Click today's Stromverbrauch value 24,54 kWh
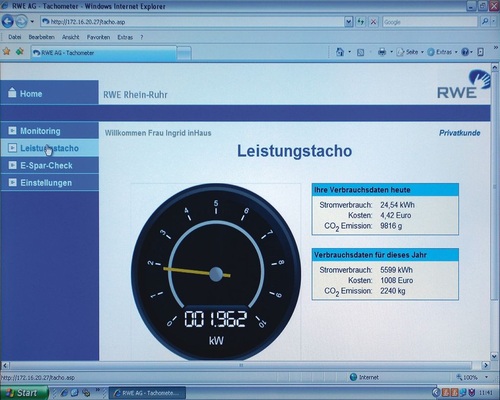 397,205
